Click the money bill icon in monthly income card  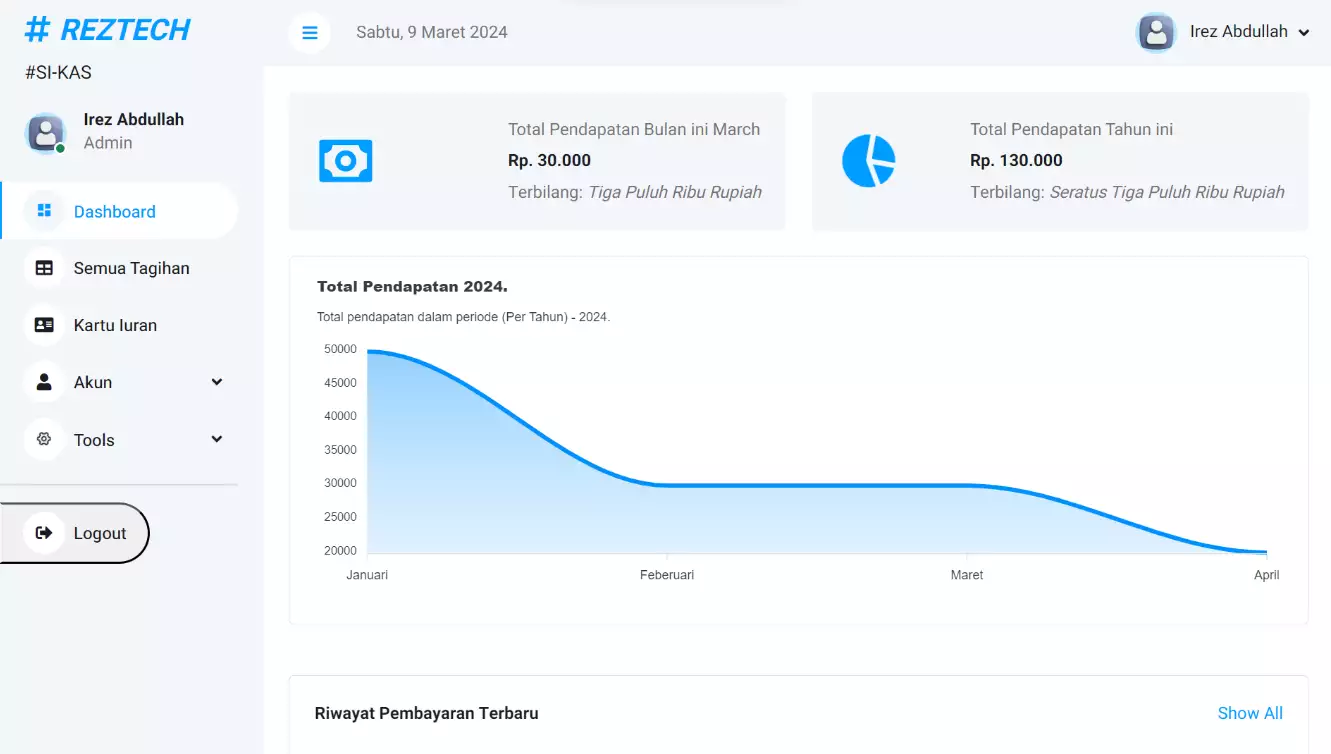coord(346,161)
